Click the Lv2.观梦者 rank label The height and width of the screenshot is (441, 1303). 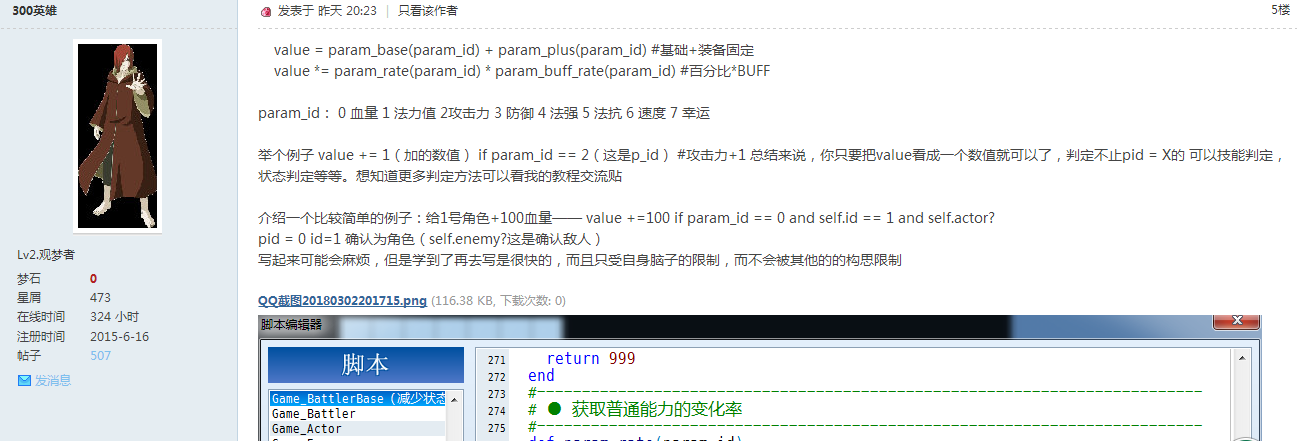(45, 255)
